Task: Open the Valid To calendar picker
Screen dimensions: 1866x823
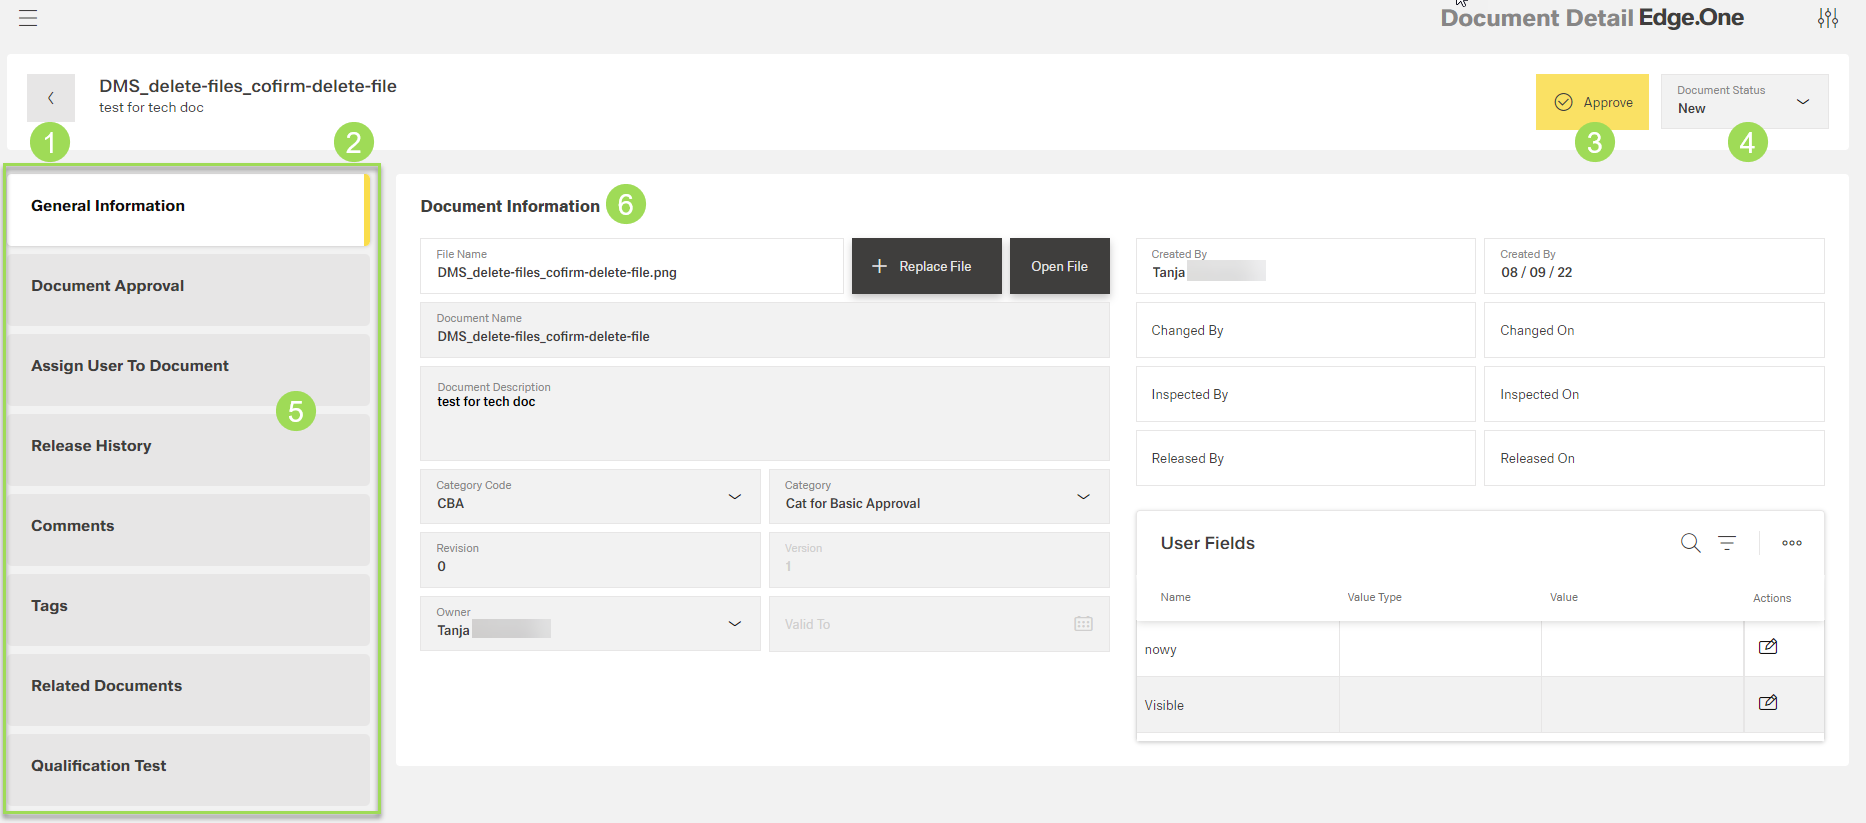Action: (1083, 624)
